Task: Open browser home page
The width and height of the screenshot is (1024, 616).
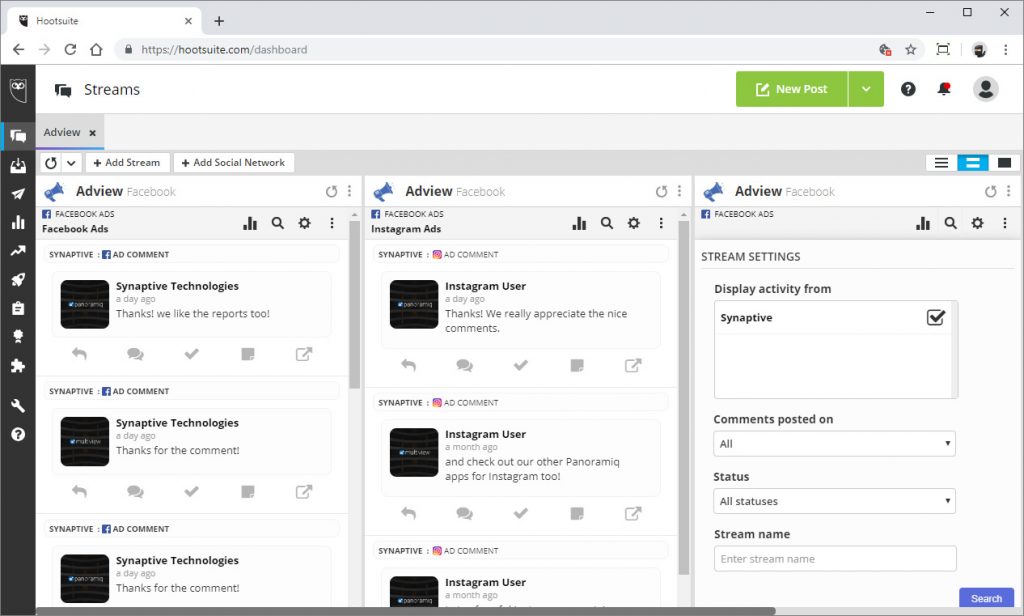Action: click(x=96, y=50)
